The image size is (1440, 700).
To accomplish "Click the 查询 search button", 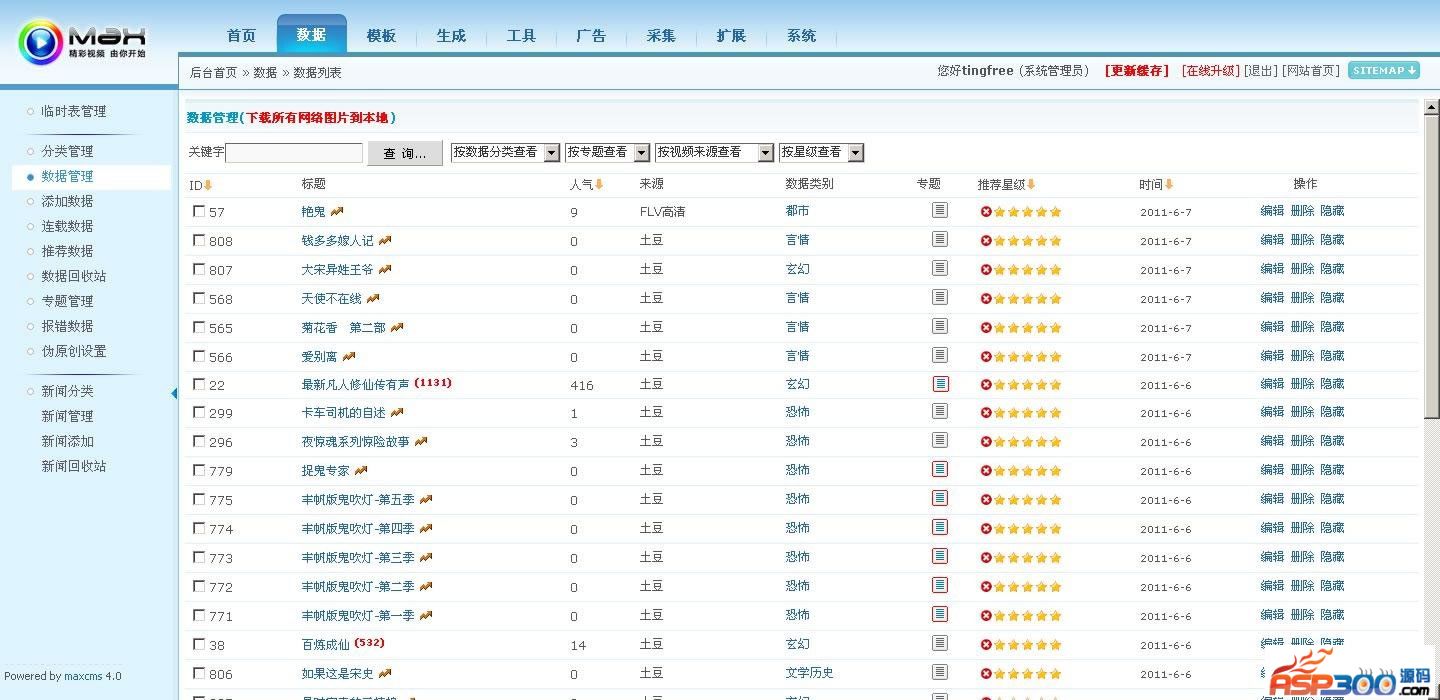I will (x=405, y=153).
